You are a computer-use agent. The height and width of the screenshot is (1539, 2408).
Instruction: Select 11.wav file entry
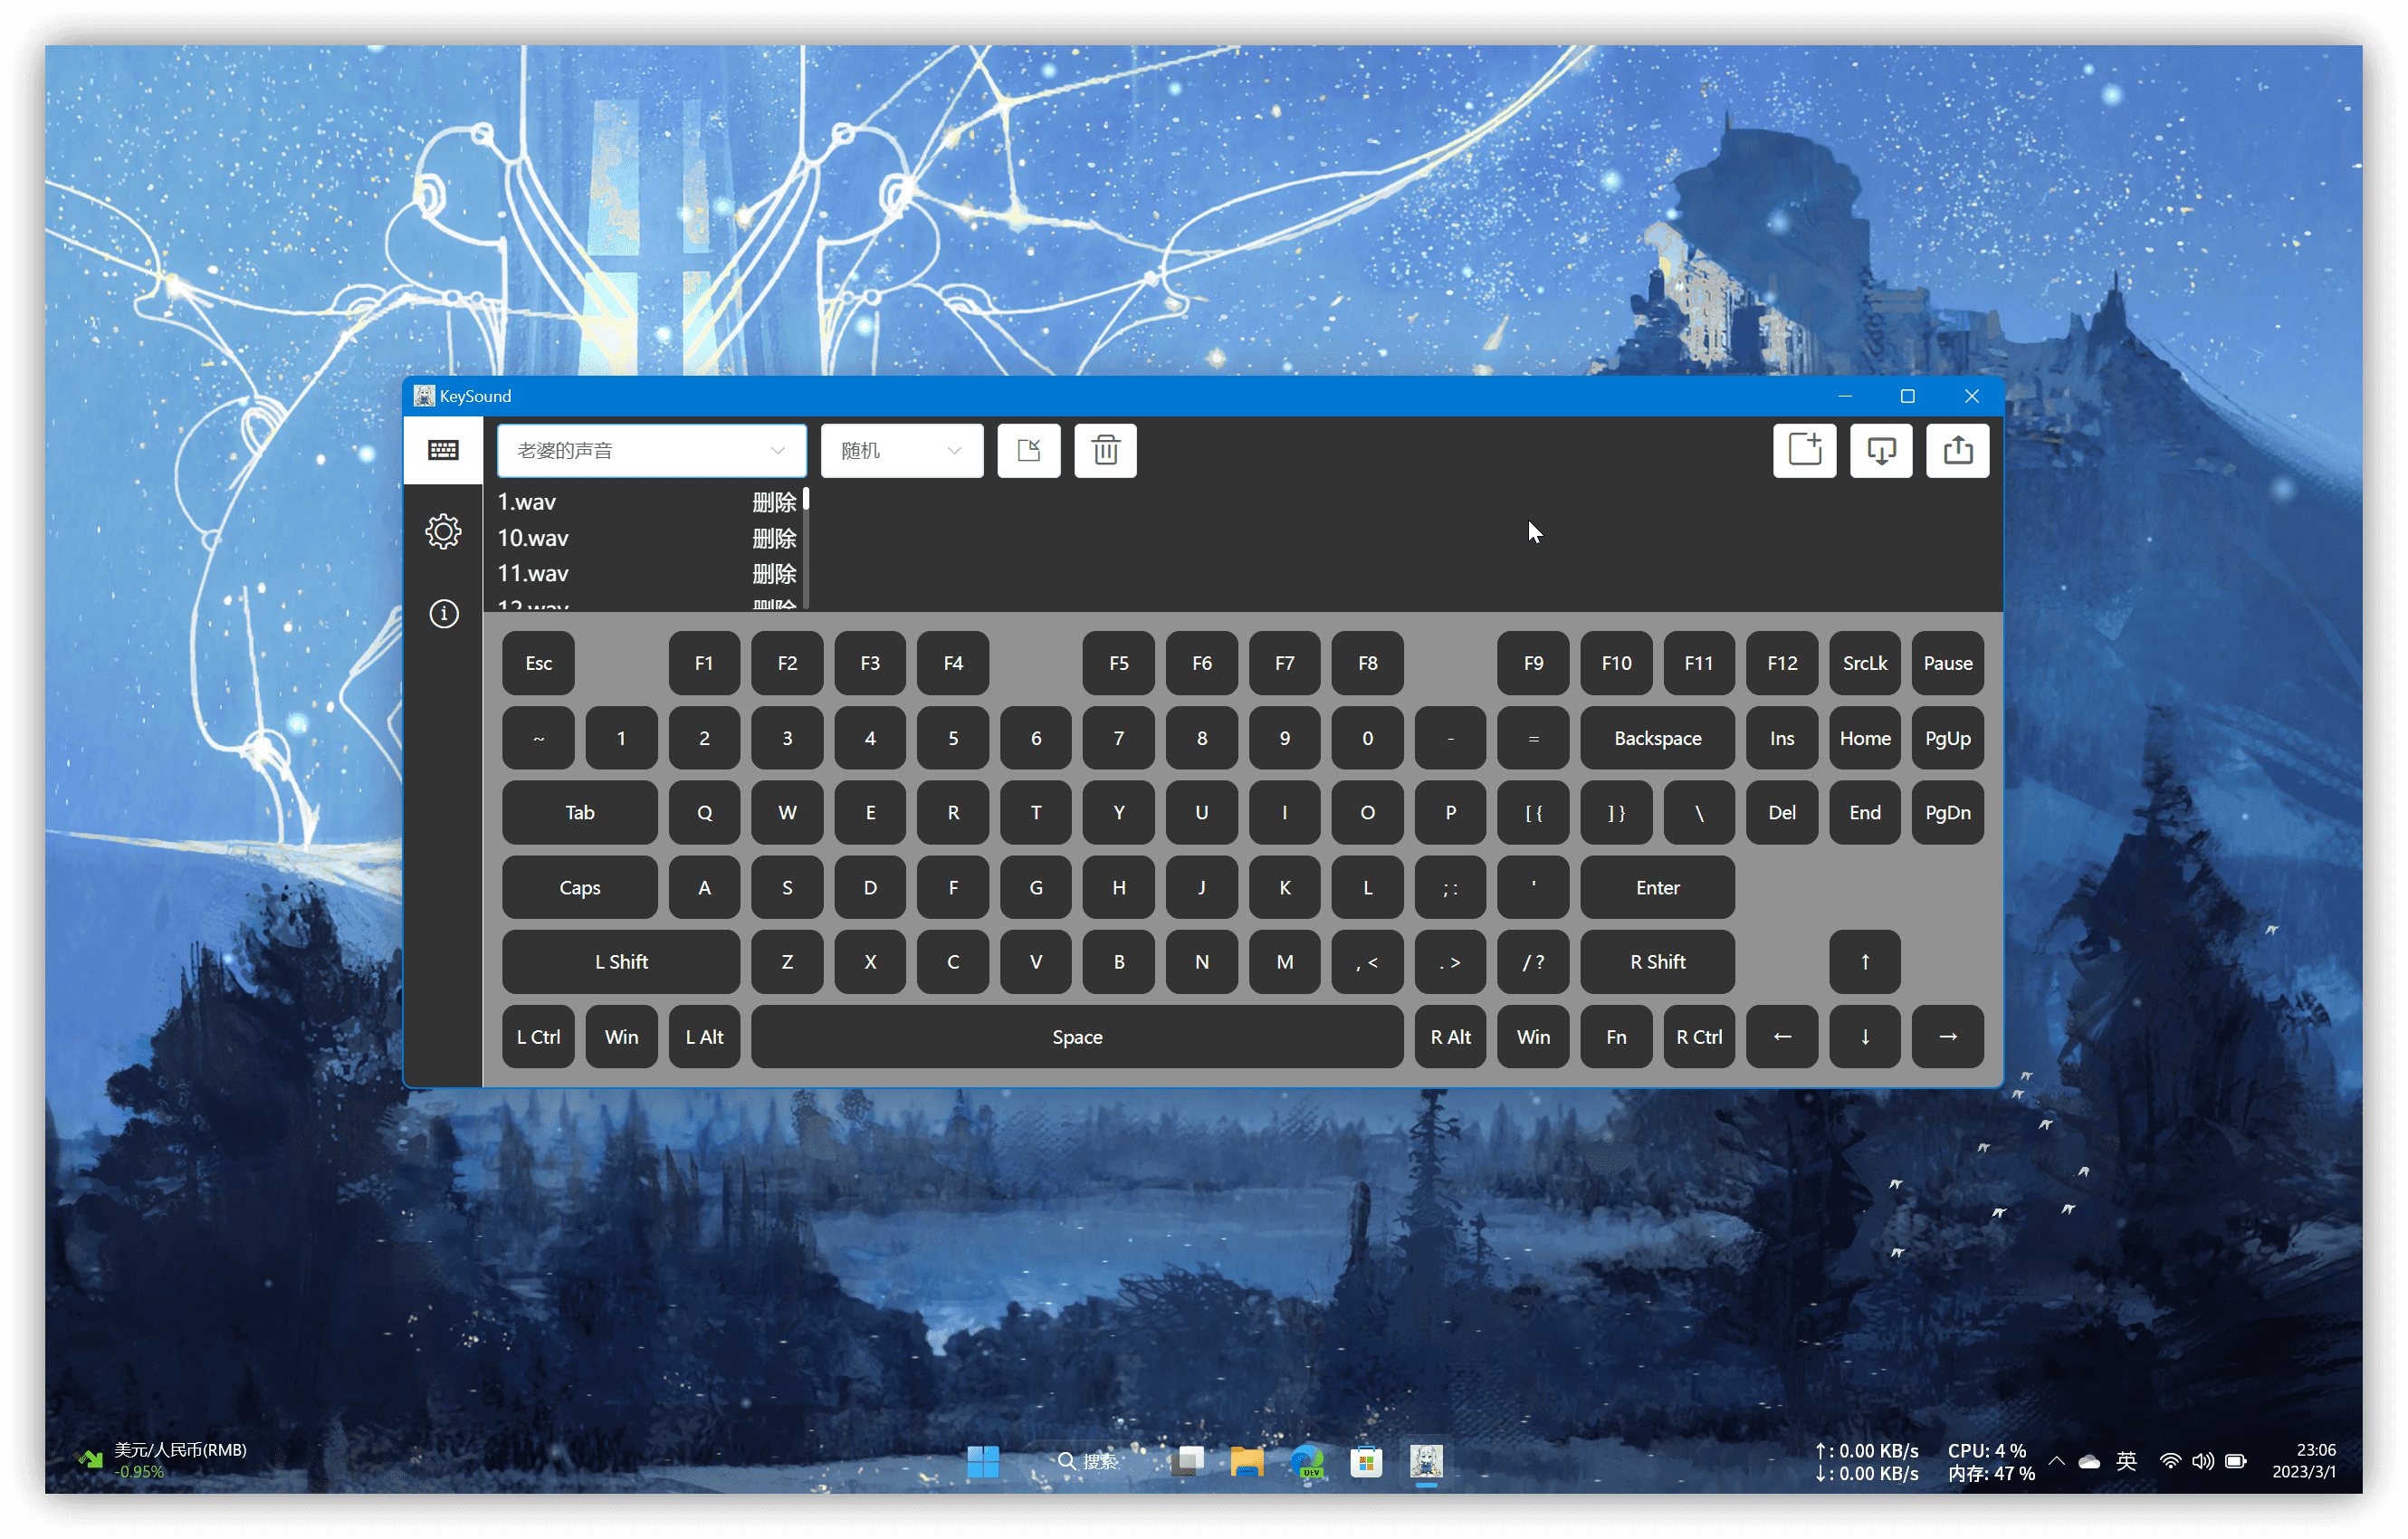pyautogui.click(x=537, y=572)
